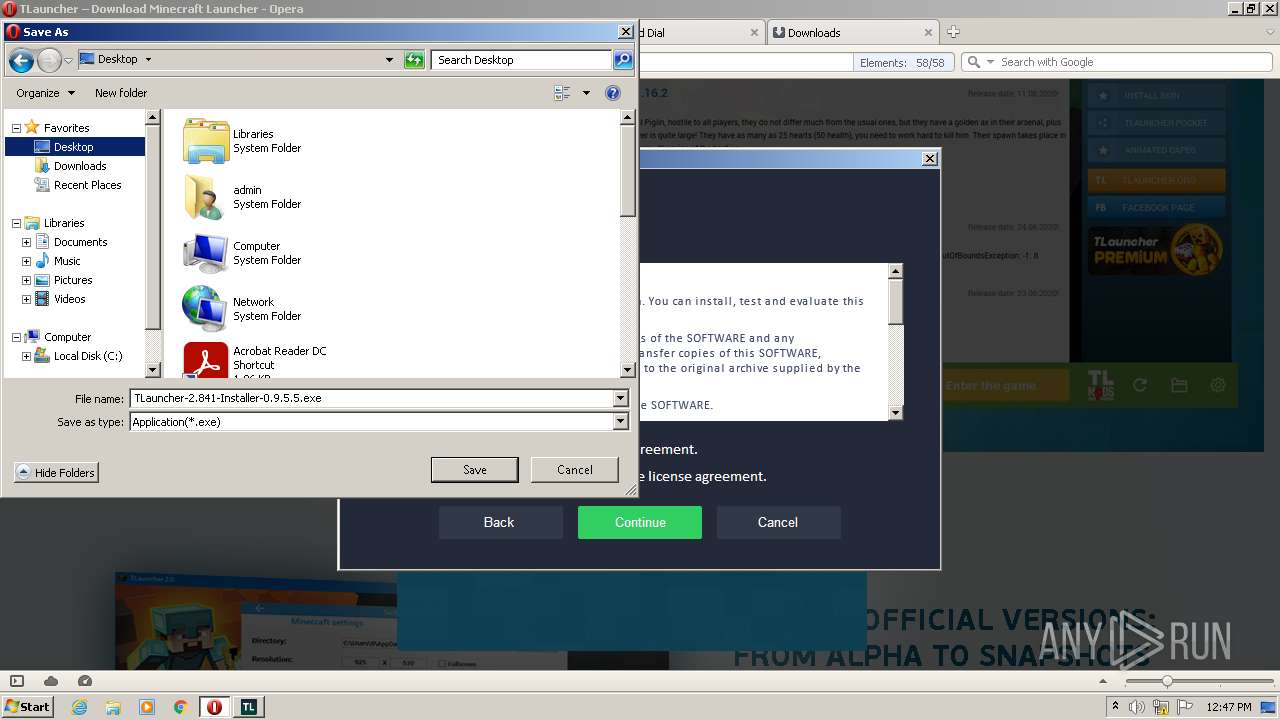
Task: Open Internet Explorer from the taskbar
Action: [x=79, y=707]
